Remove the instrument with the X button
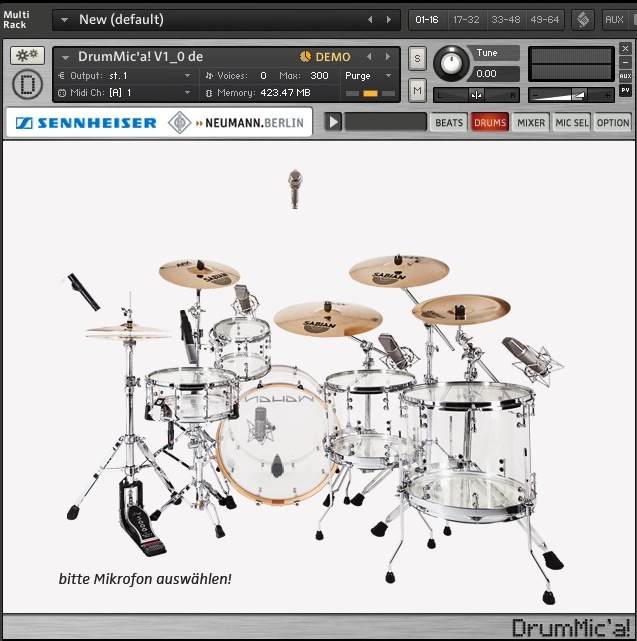This screenshot has width=637, height=641. pyautogui.click(x=625, y=49)
